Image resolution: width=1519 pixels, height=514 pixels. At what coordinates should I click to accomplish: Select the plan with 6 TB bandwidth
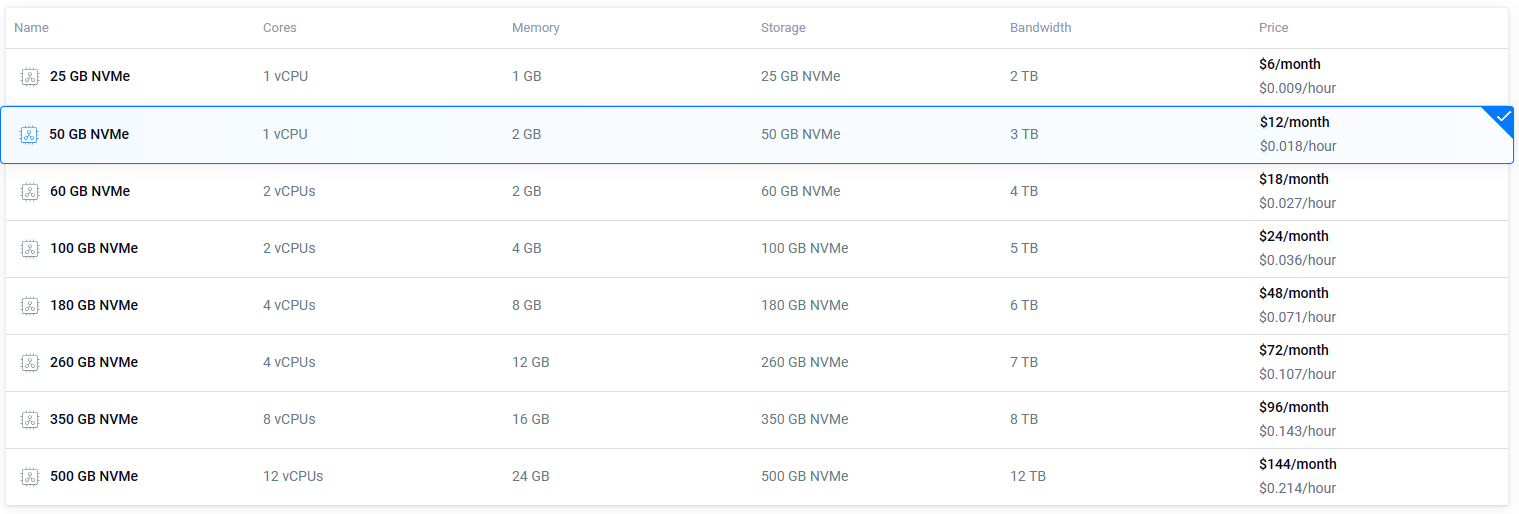tap(757, 306)
